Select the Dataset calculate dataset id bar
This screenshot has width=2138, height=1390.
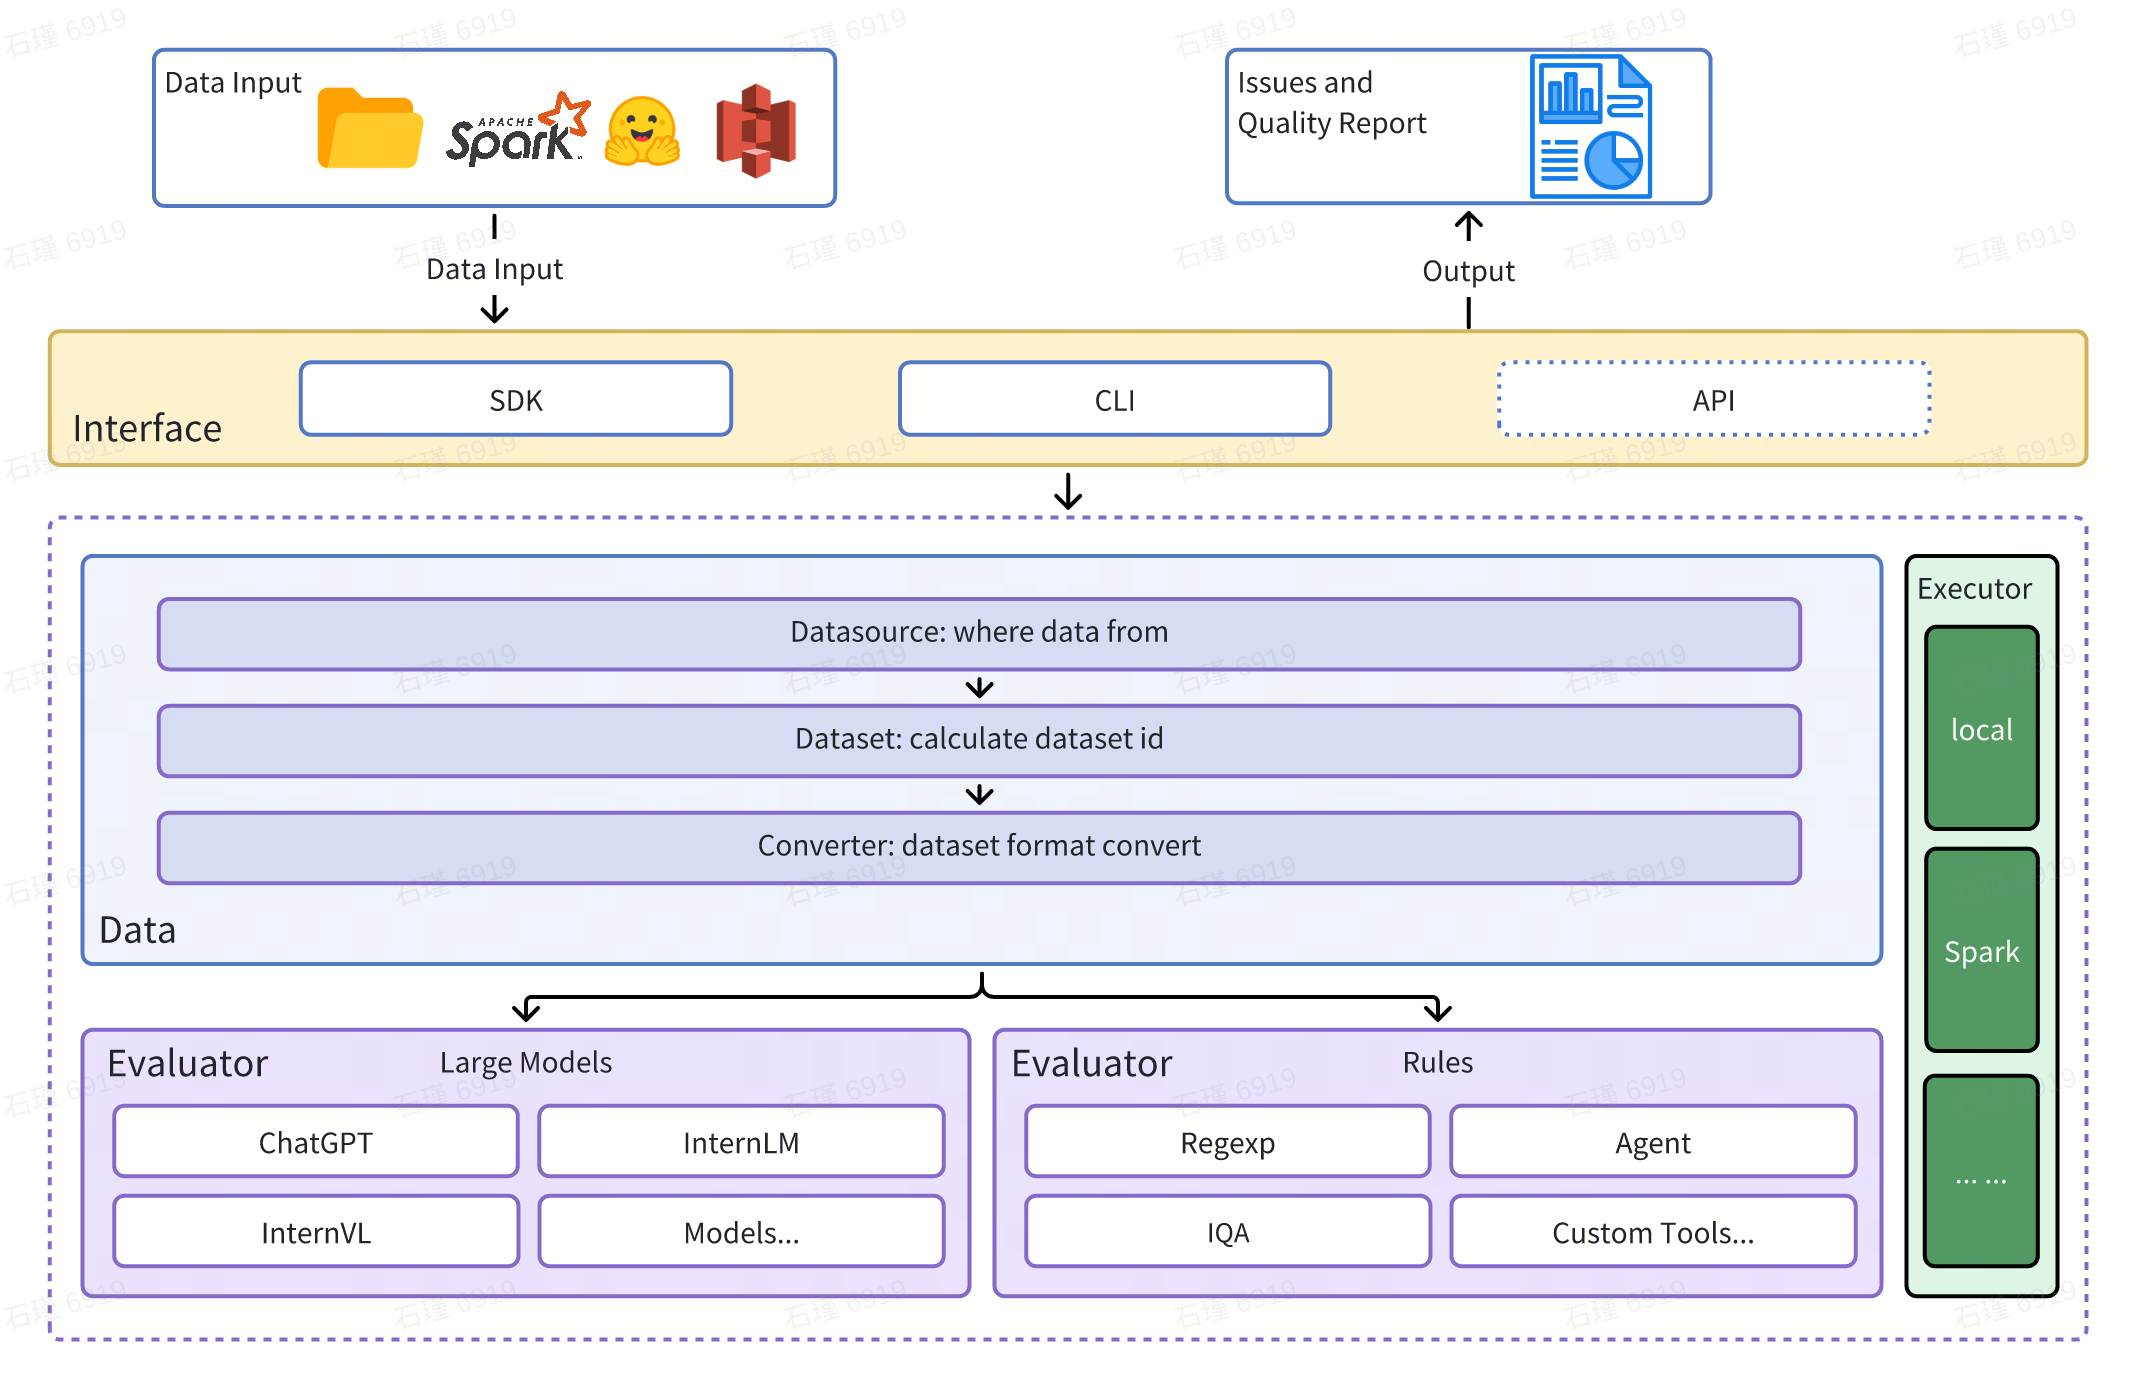pos(978,740)
